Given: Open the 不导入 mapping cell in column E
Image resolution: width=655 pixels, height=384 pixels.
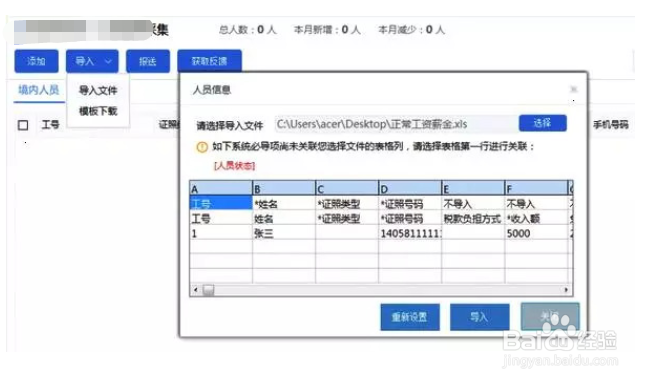Looking at the screenshot, I should [x=473, y=203].
